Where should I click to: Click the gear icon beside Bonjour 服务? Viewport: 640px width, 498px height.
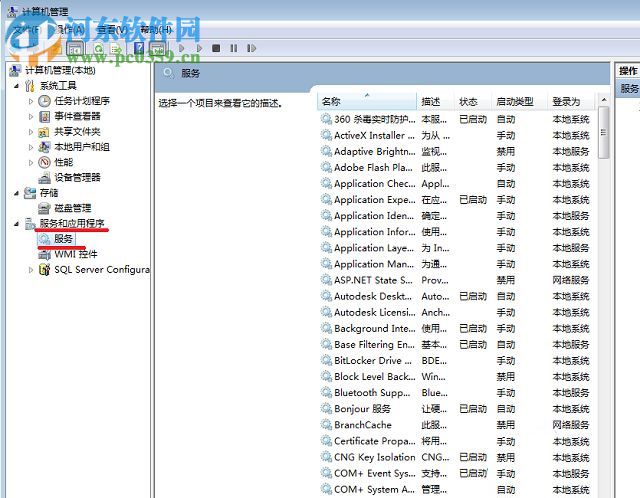[x=326, y=409]
